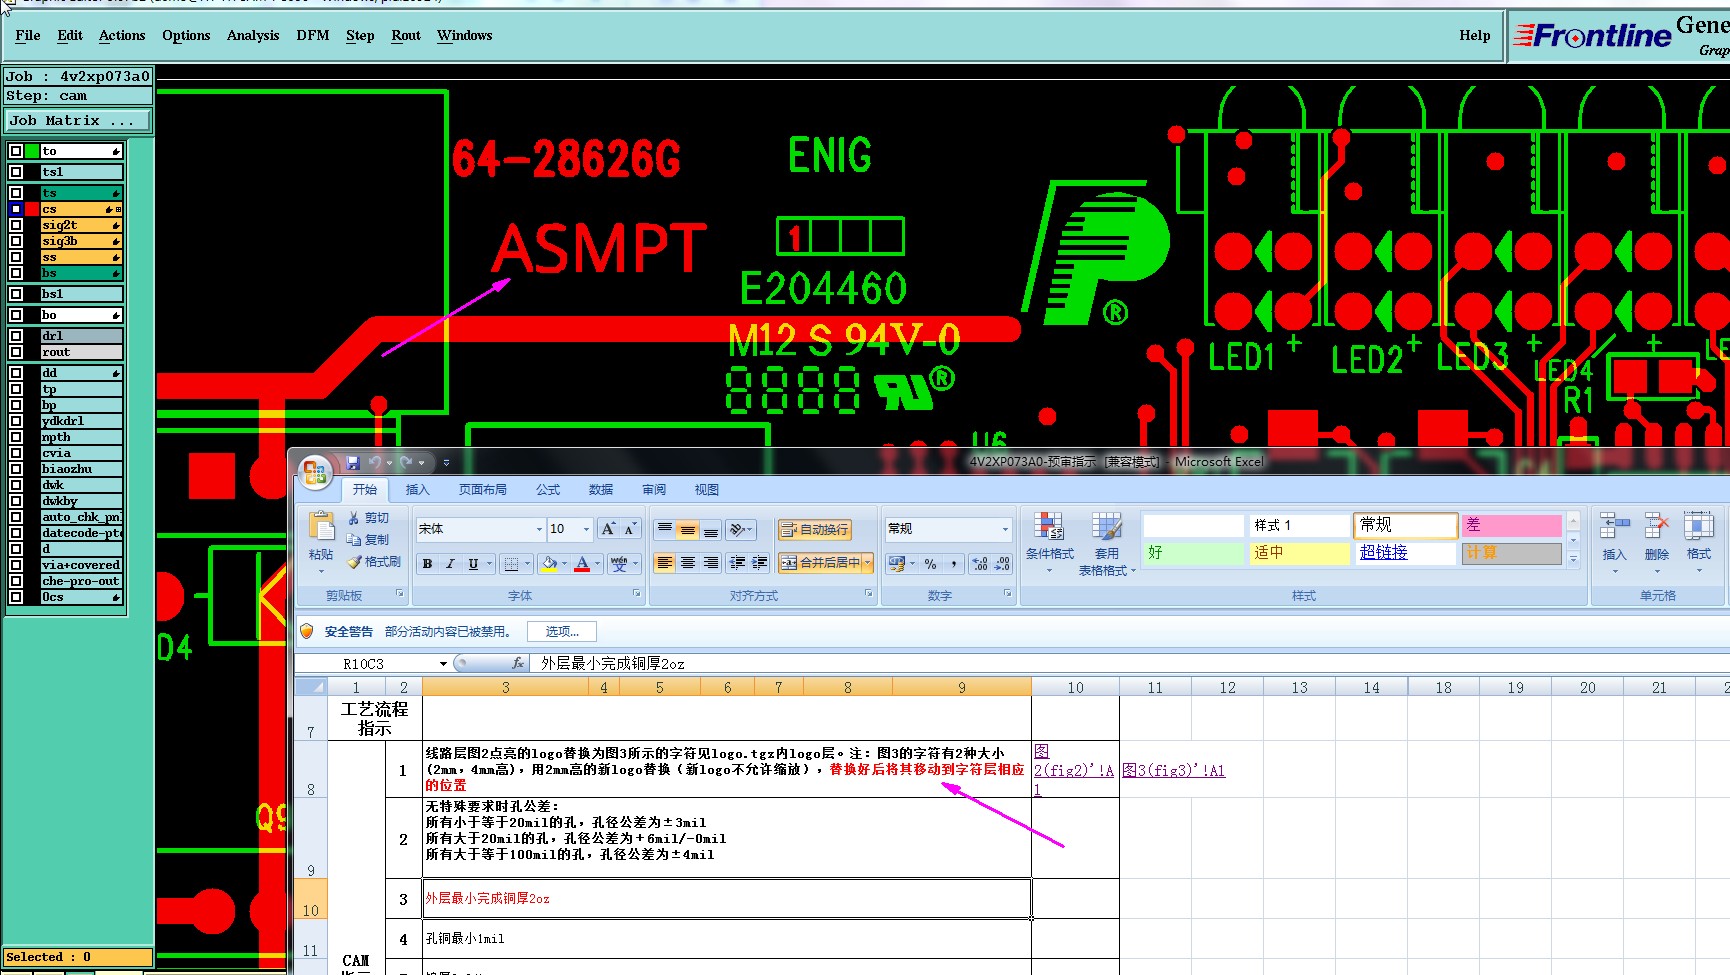This screenshot has width=1730, height=975.
Task: Expand the cell styles gallery
Action: point(1573,560)
